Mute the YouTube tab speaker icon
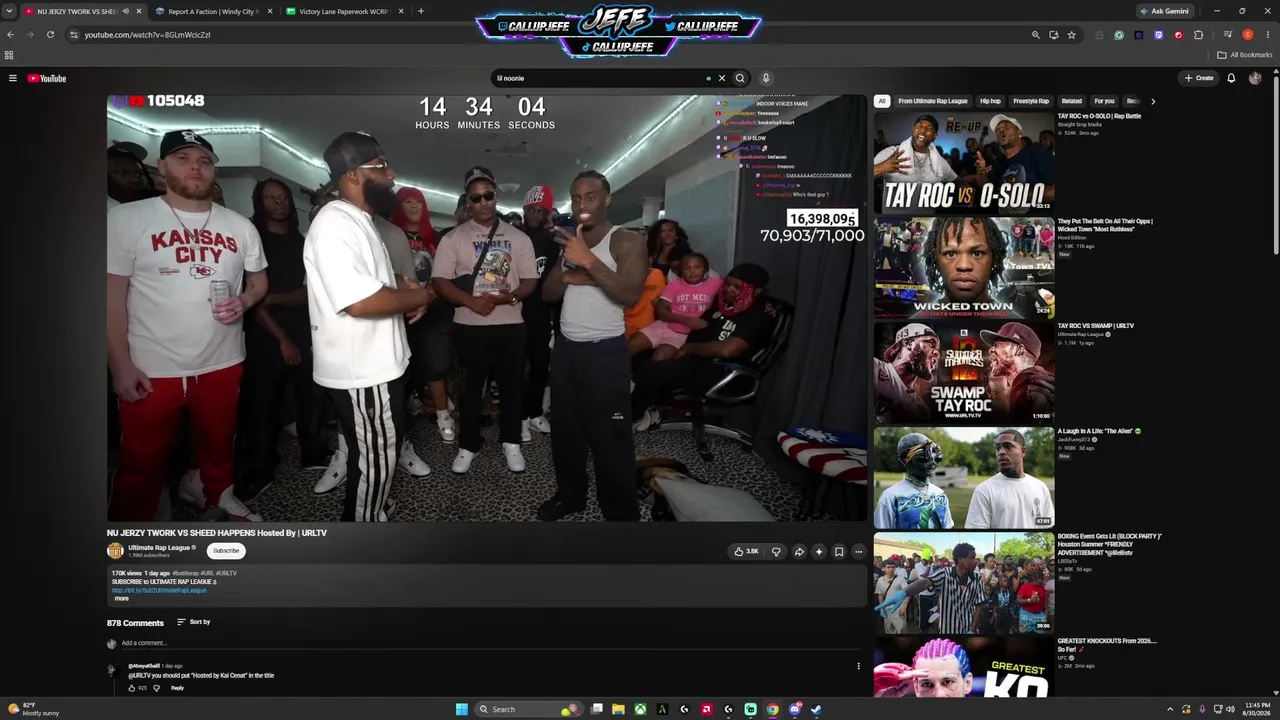 click(125, 11)
